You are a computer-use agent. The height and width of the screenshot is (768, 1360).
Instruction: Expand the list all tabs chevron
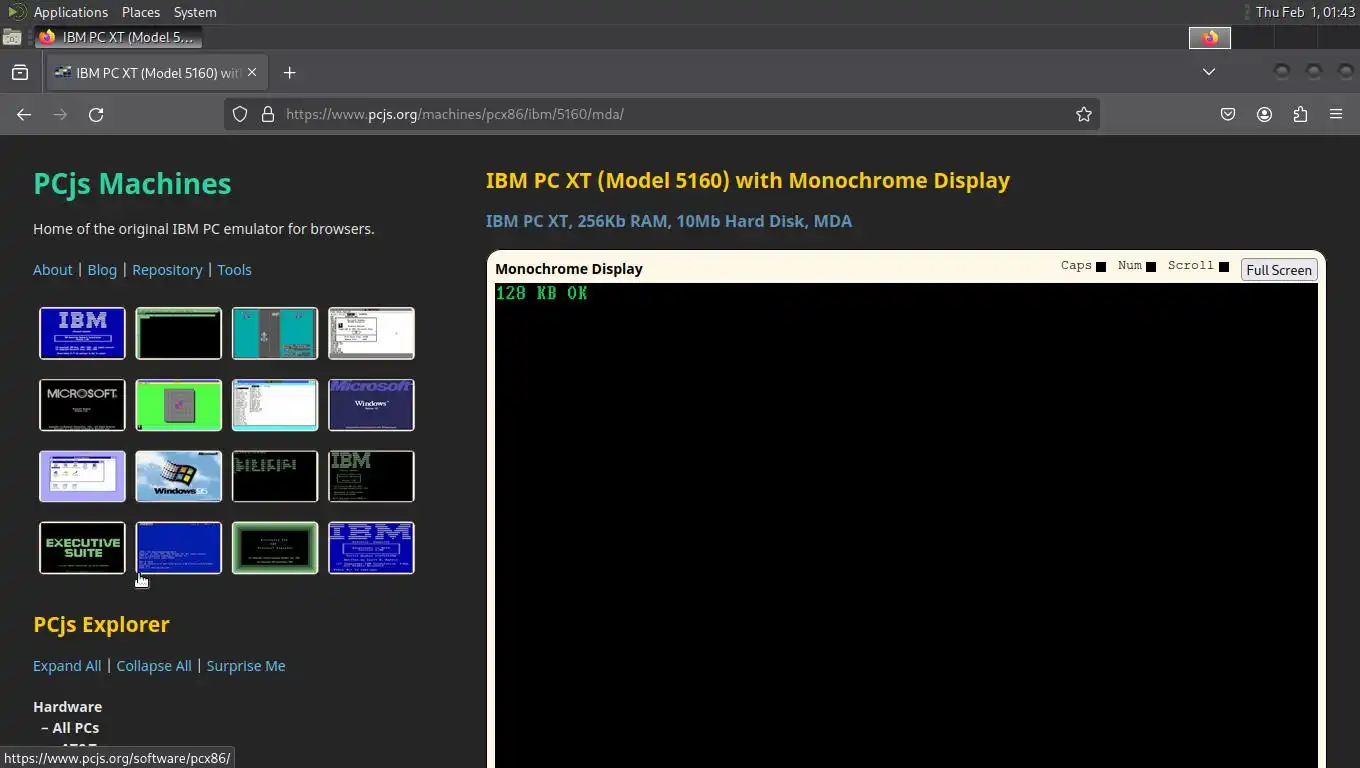tap(1208, 72)
